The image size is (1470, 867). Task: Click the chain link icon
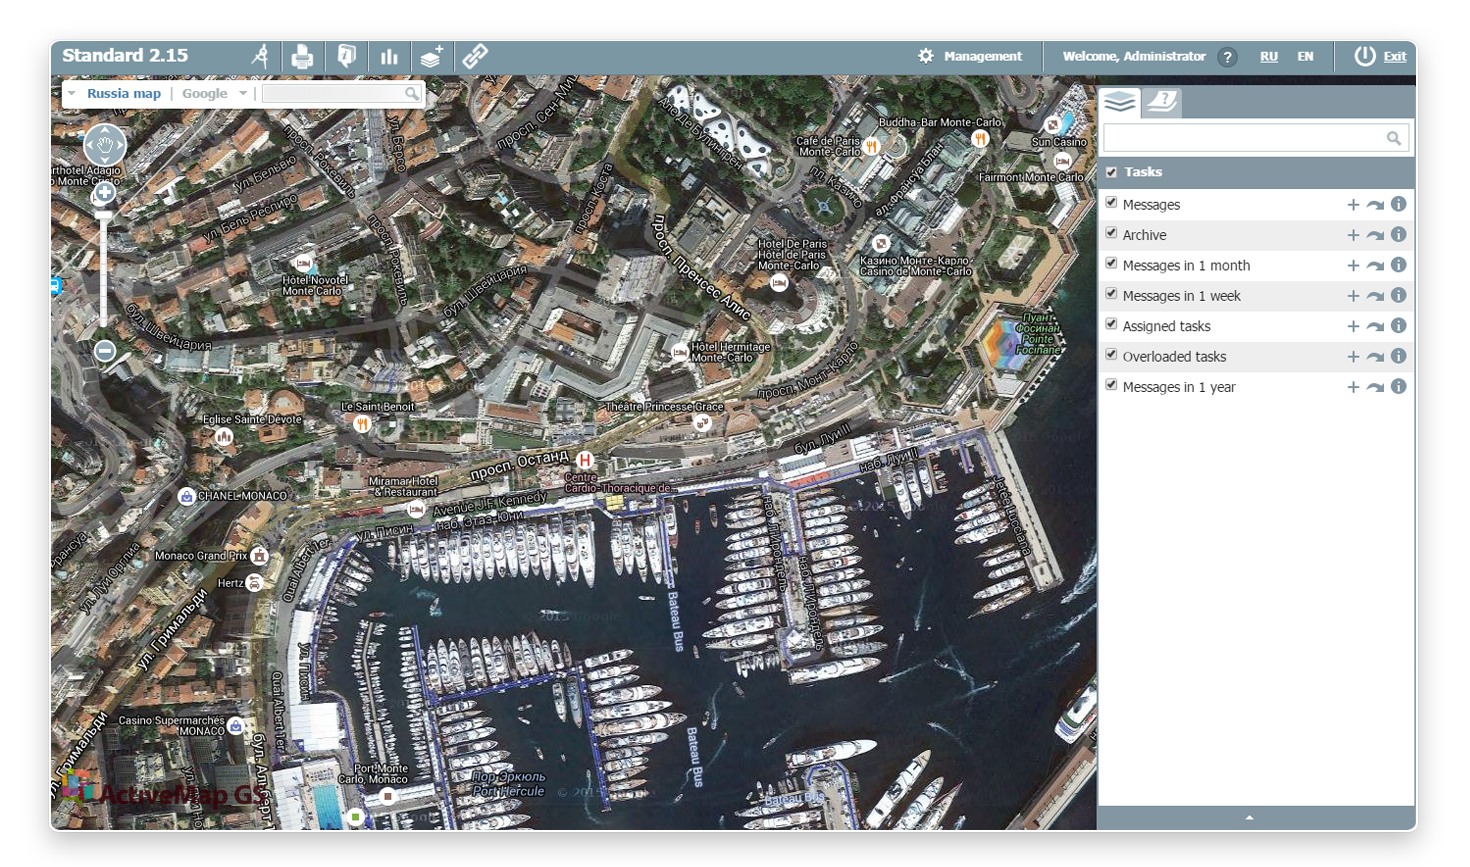(475, 57)
